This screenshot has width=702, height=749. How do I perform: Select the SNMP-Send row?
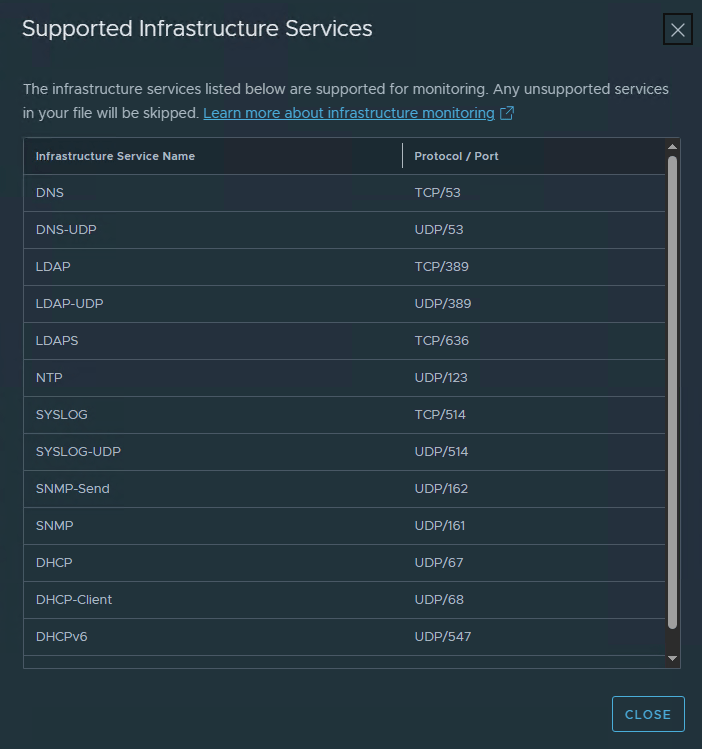click(72, 489)
